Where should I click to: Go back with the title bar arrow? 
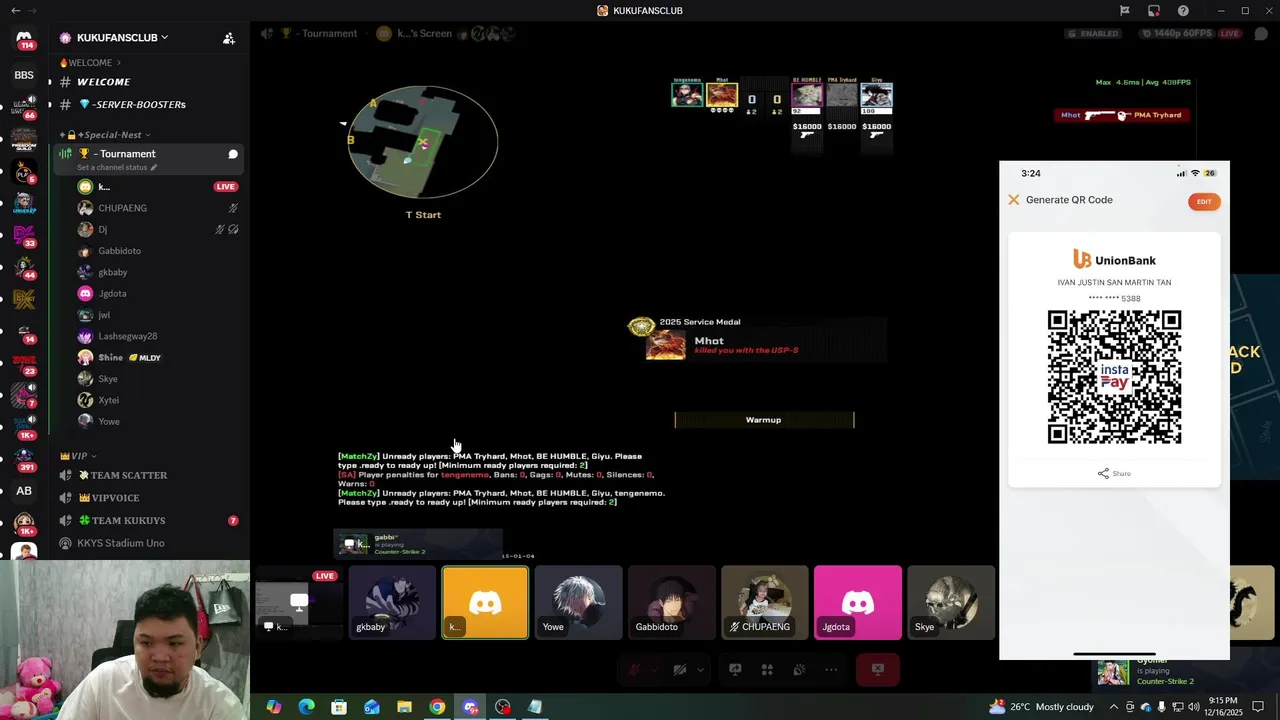(15, 11)
